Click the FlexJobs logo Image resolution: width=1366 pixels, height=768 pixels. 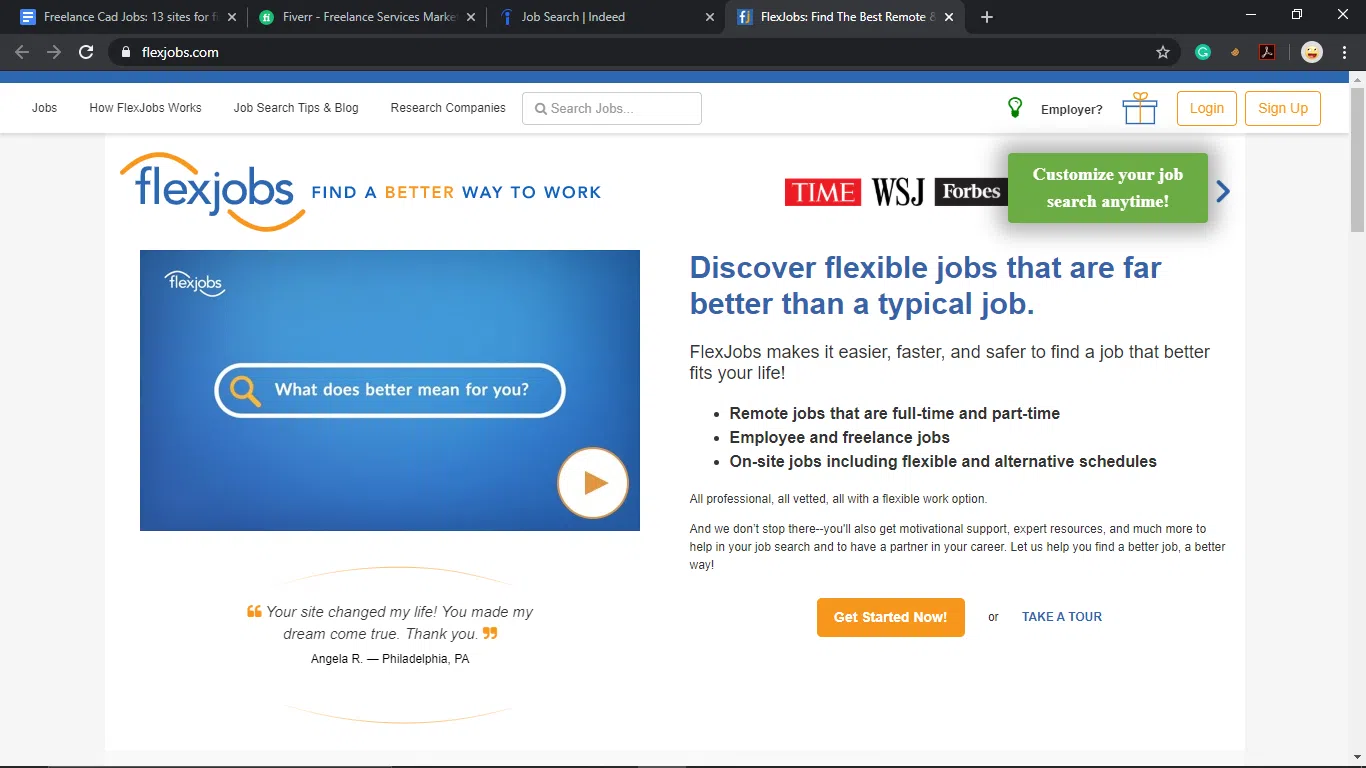coord(211,188)
